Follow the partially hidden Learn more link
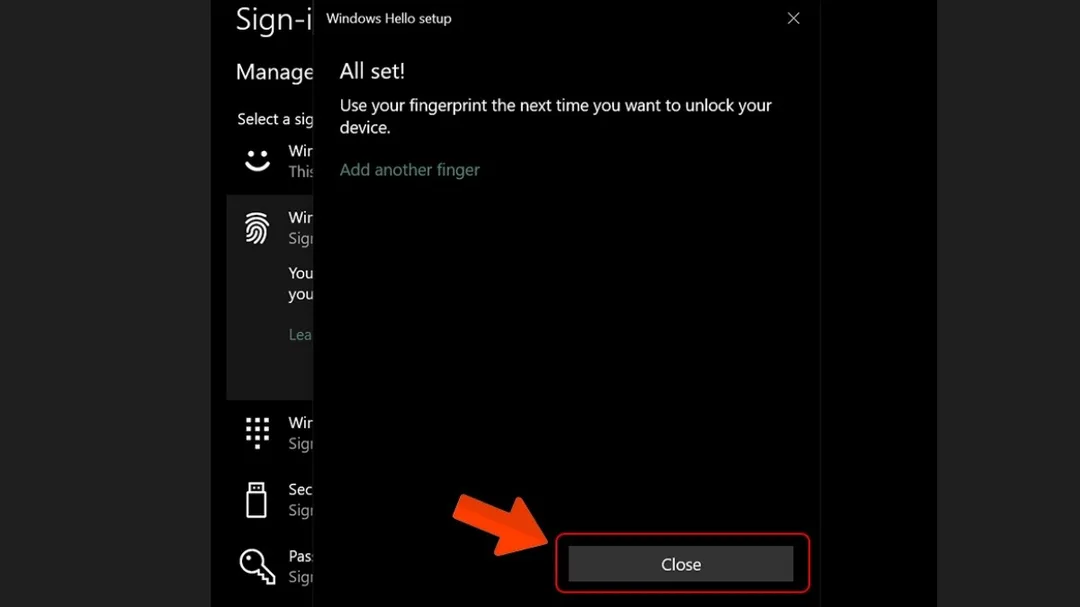 (x=300, y=334)
